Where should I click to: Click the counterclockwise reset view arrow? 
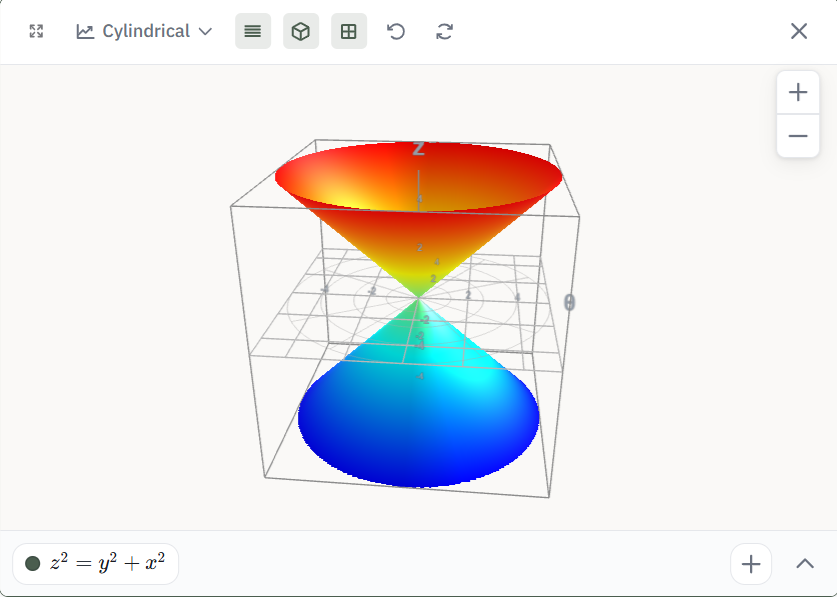pyautogui.click(x=396, y=31)
